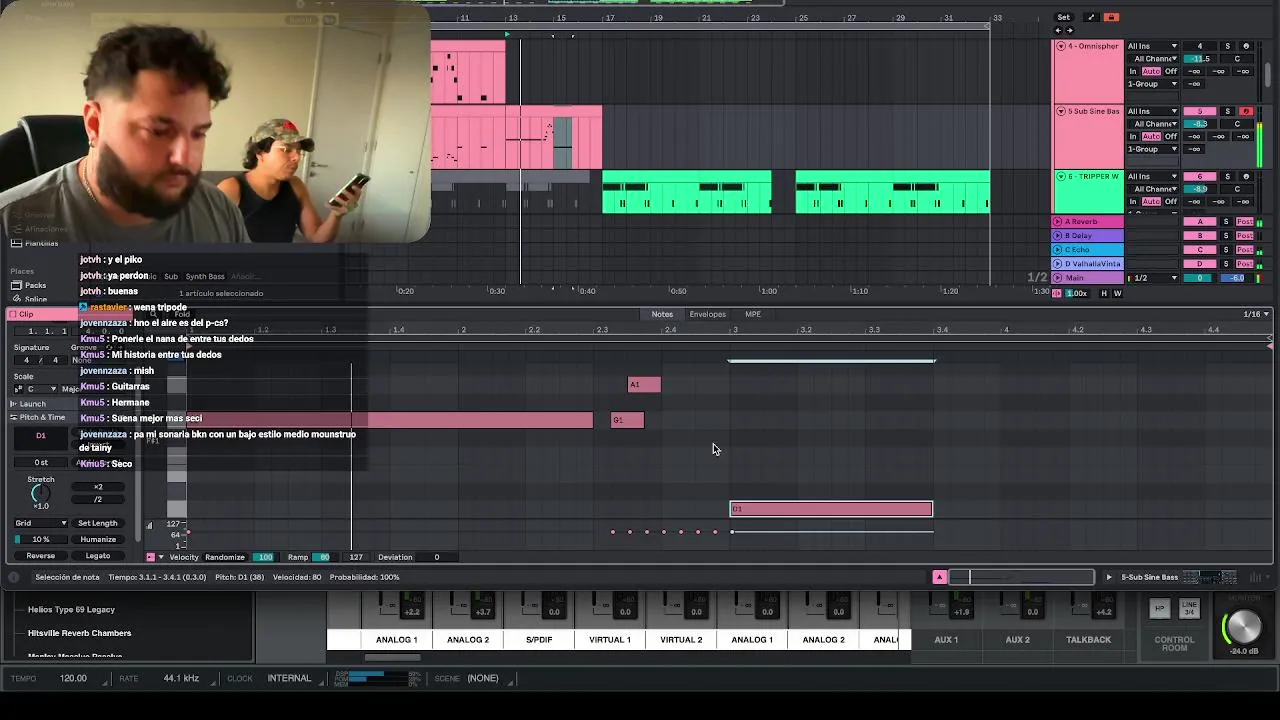Set Sub Sine Bas monitor to Off
The width and height of the screenshot is (1280, 720).
click(x=1171, y=136)
